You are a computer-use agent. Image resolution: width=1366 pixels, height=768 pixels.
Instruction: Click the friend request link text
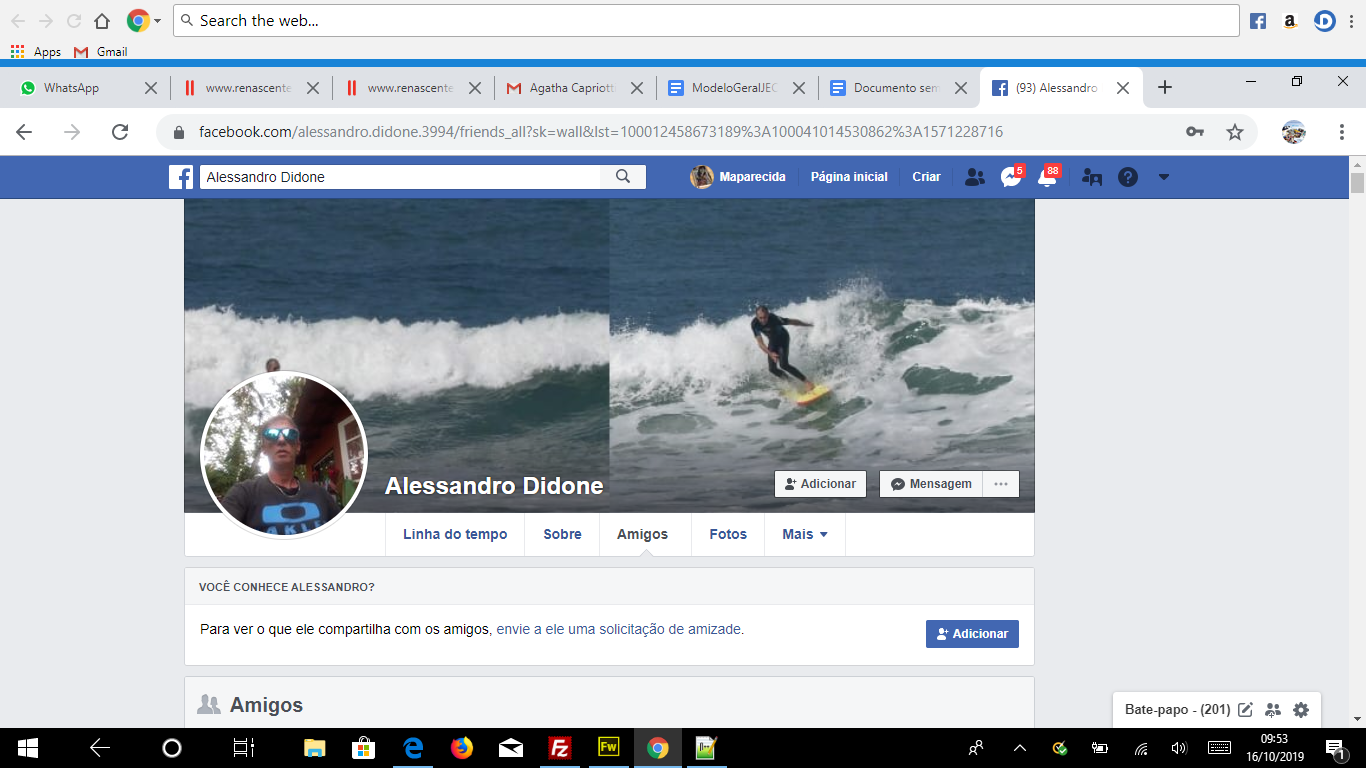pos(619,630)
